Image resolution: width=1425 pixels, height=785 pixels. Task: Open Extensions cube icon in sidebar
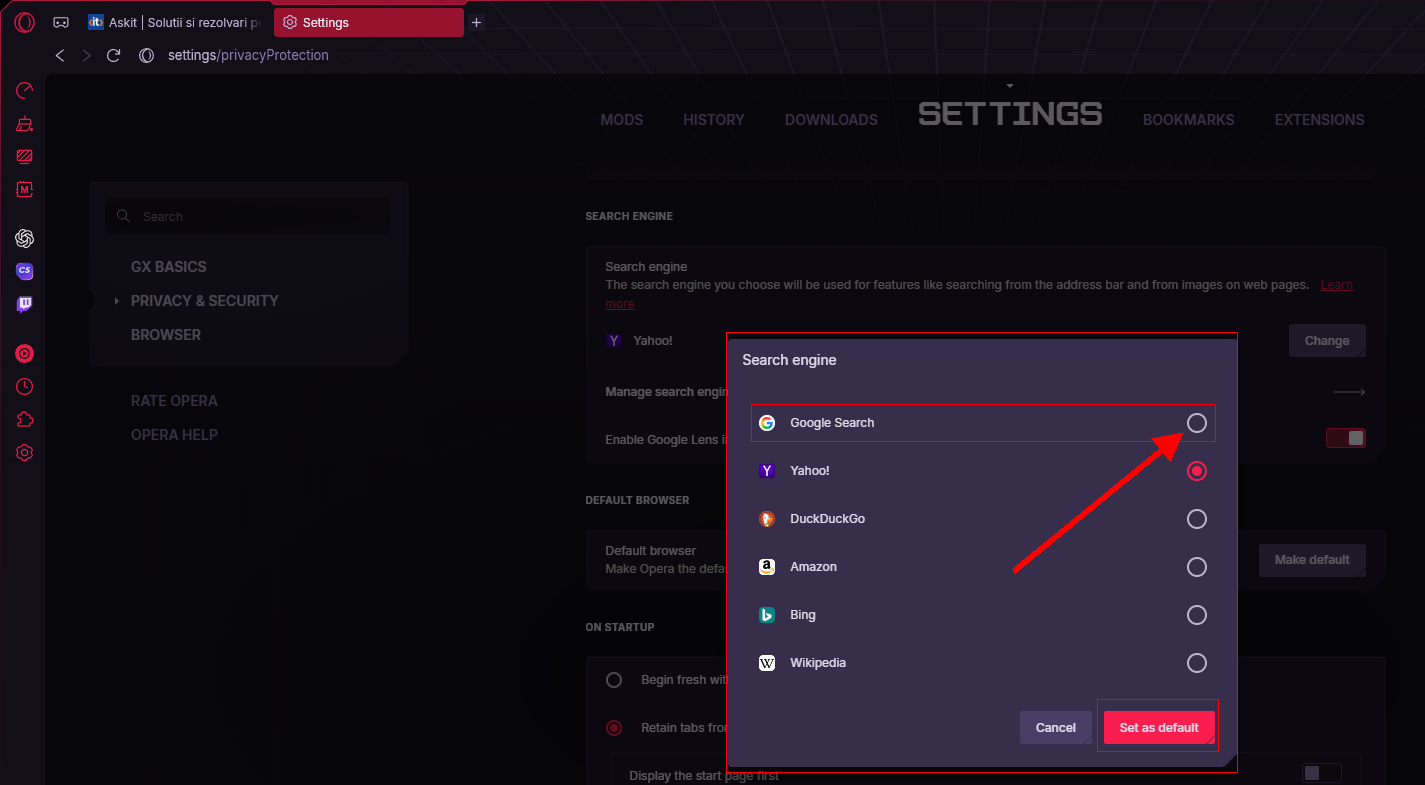[25, 420]
